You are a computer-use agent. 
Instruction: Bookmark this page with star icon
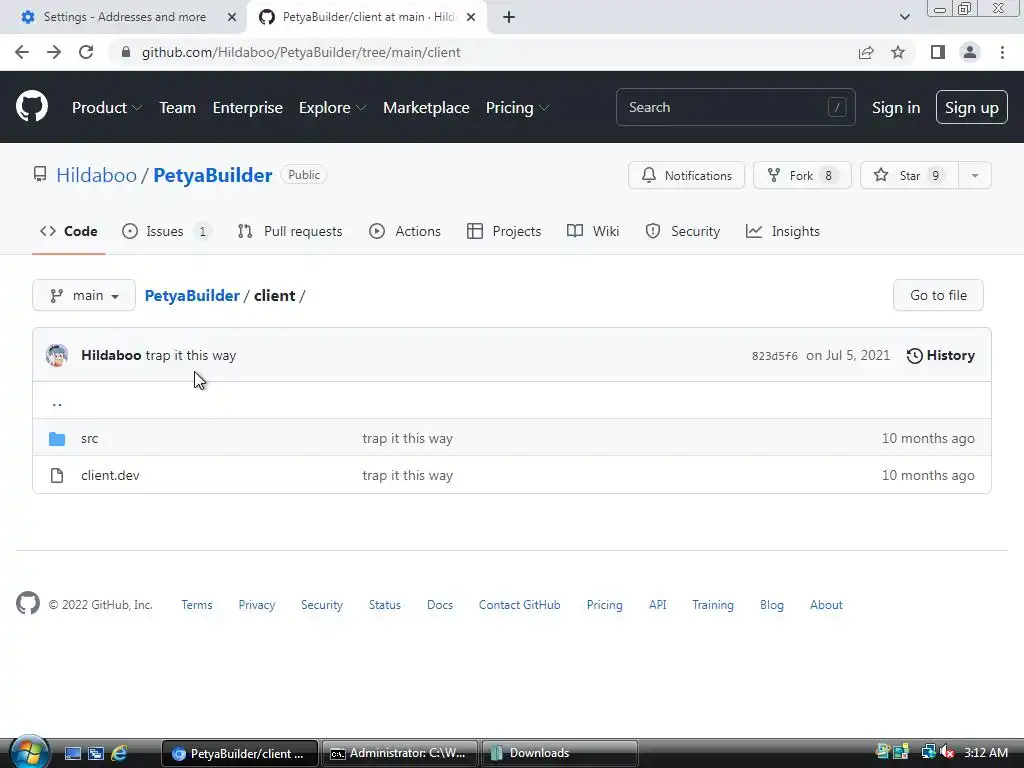coord(898,52)
